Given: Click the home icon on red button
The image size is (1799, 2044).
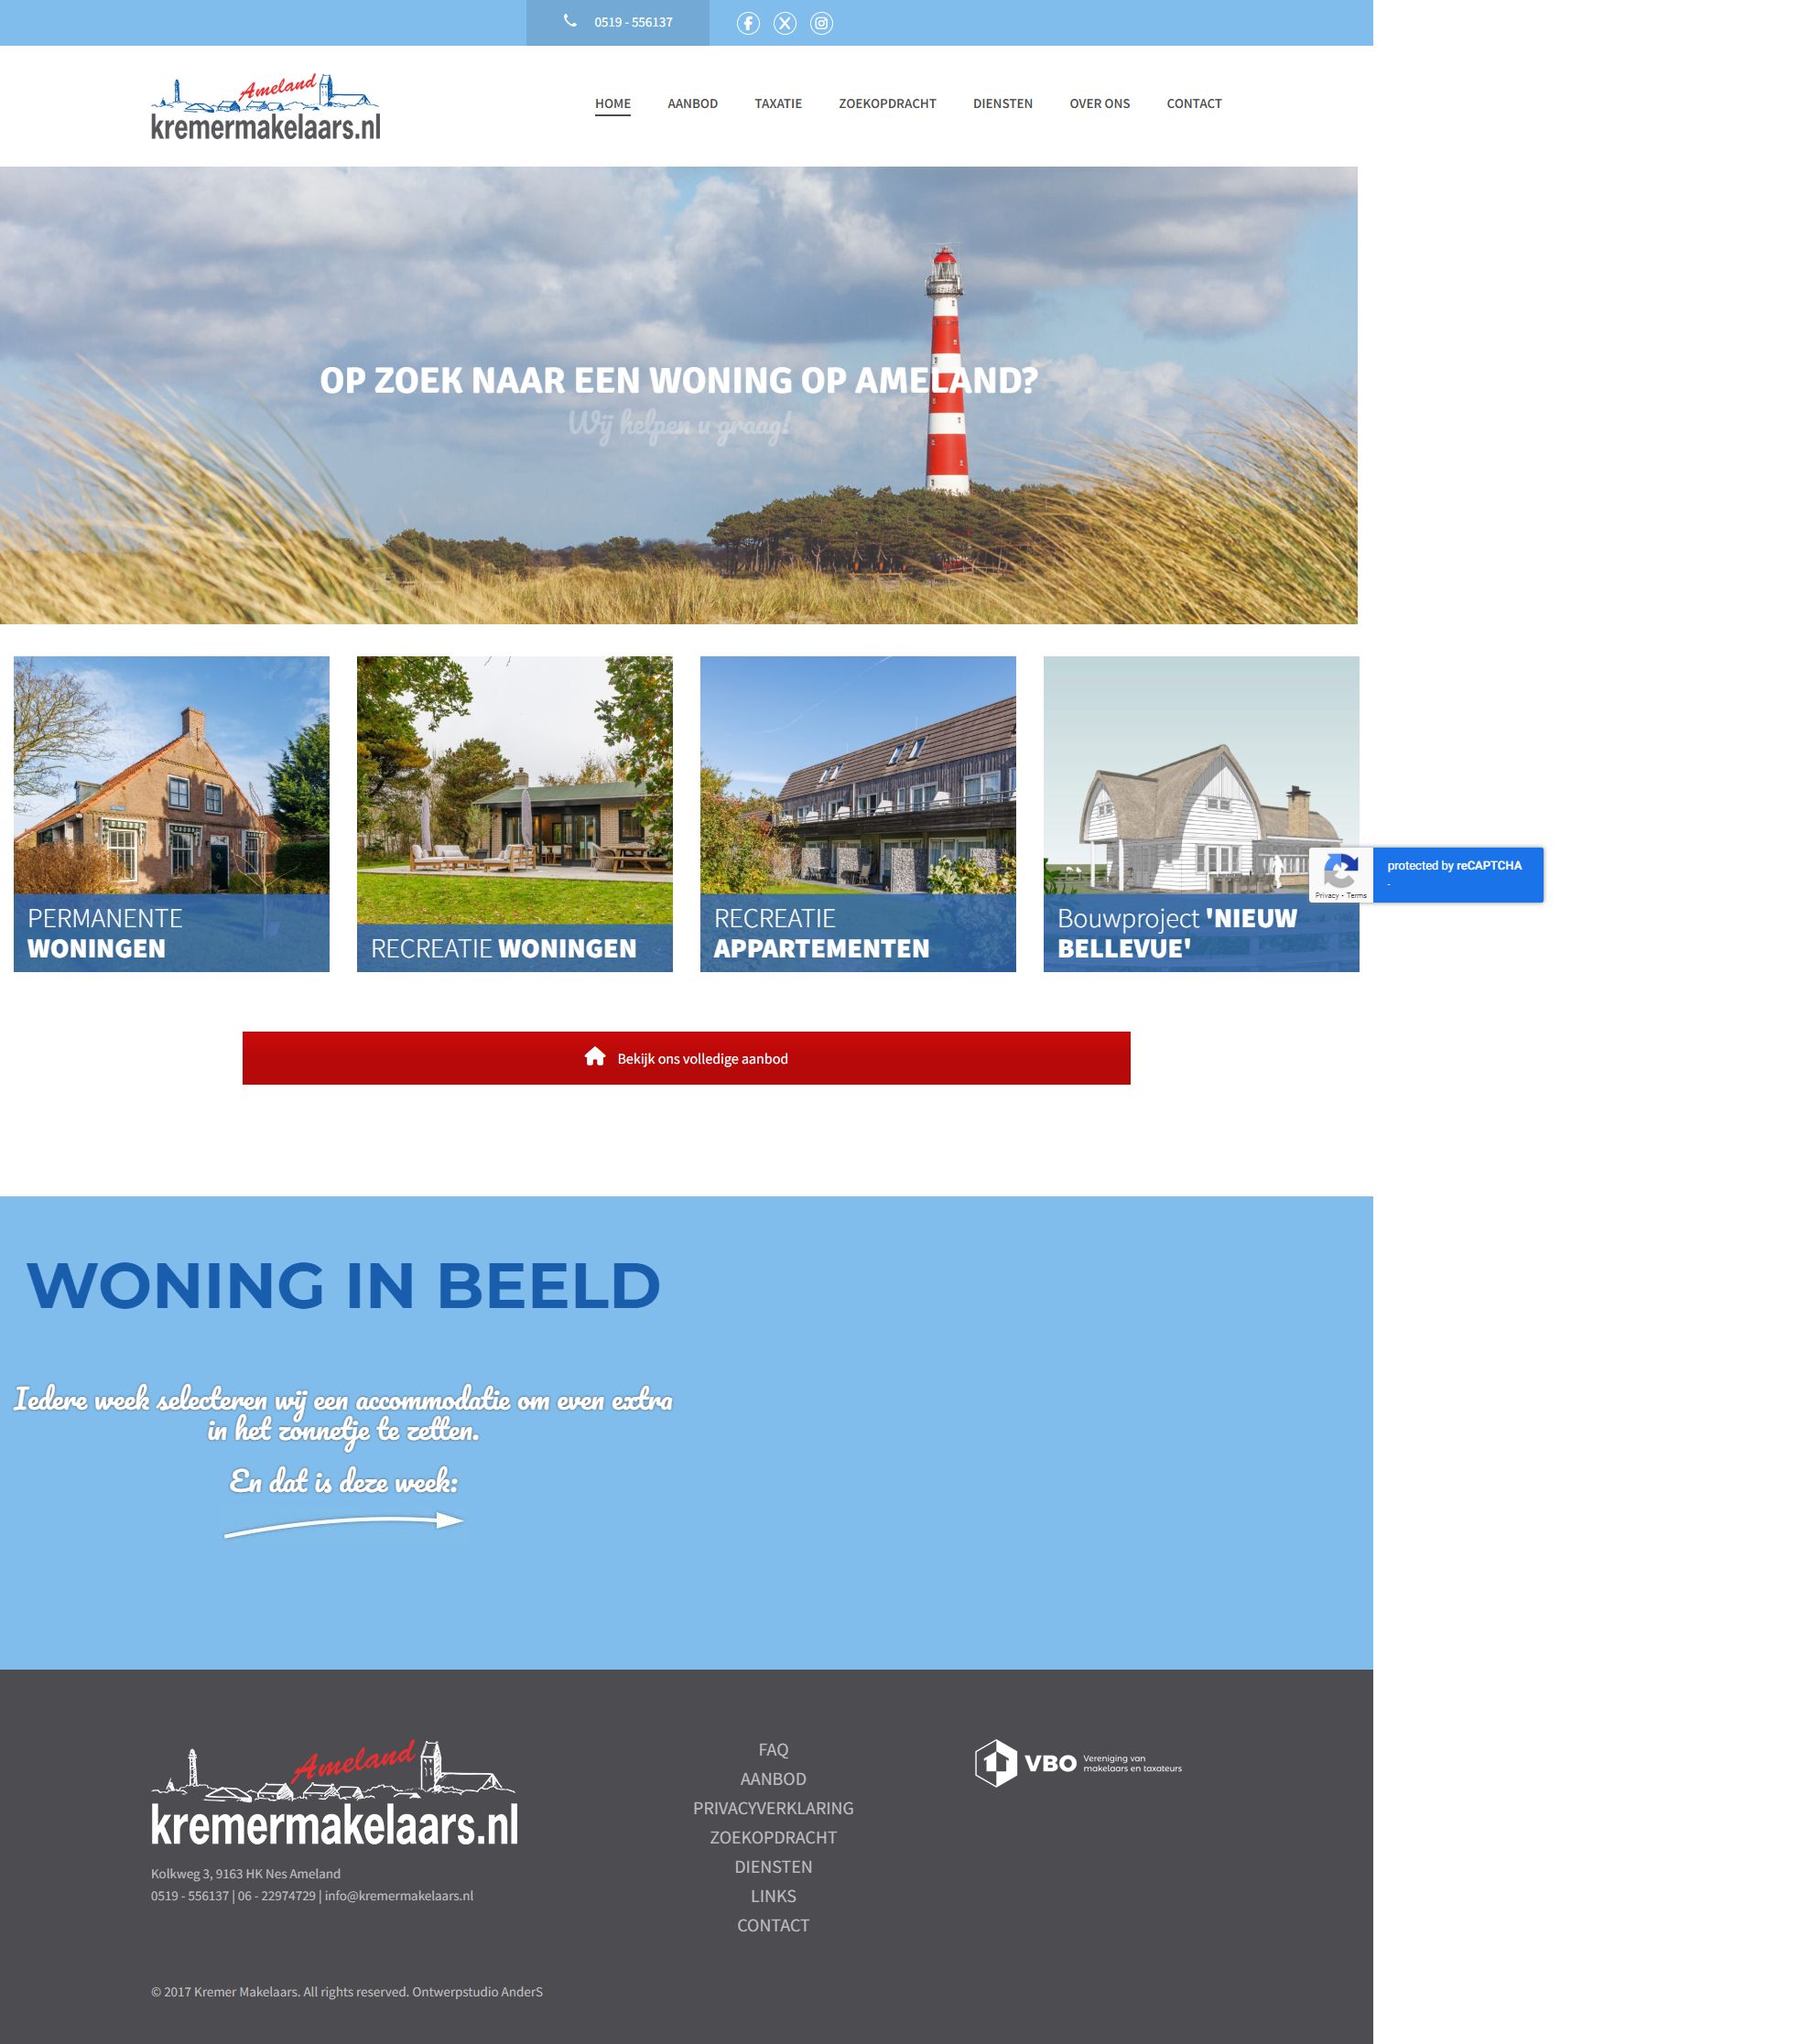Looking at the screenshot, I should click(x=596, y=1055).
